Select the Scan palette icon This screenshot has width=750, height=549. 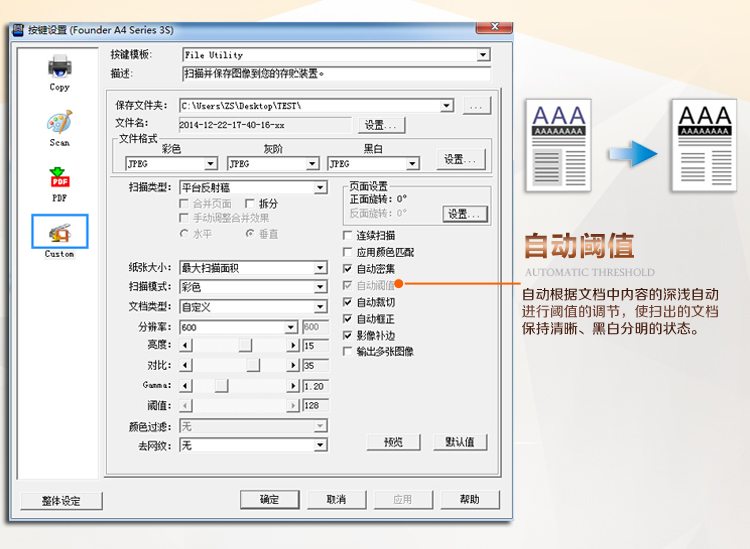click(x=59, y=123)
